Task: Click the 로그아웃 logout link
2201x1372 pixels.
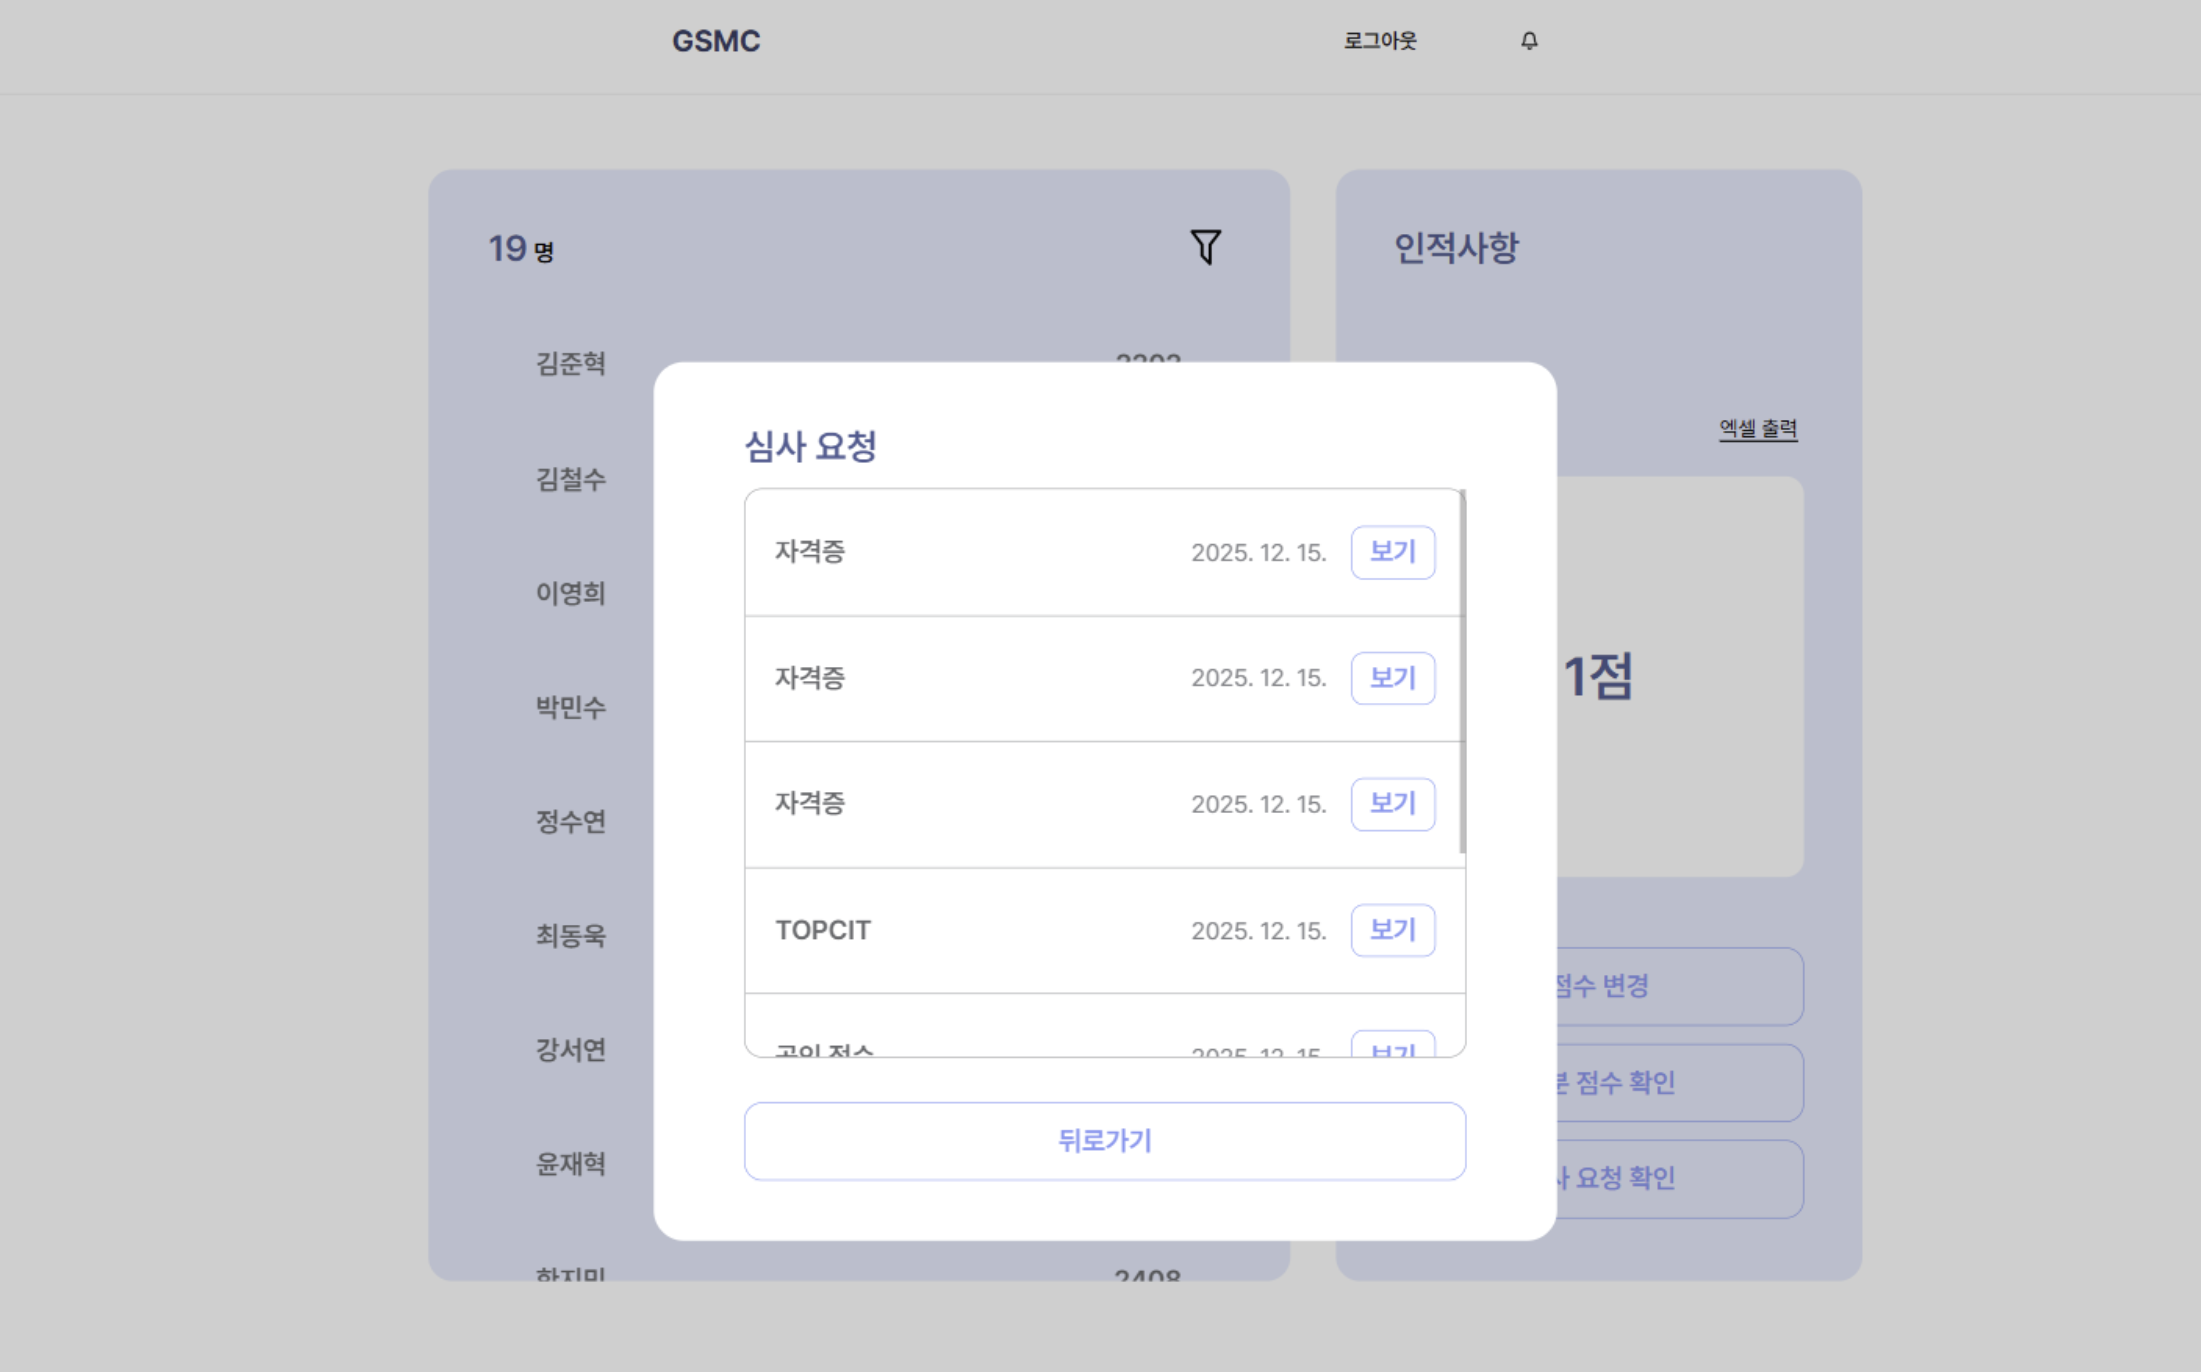Action: pos(1379,41)
